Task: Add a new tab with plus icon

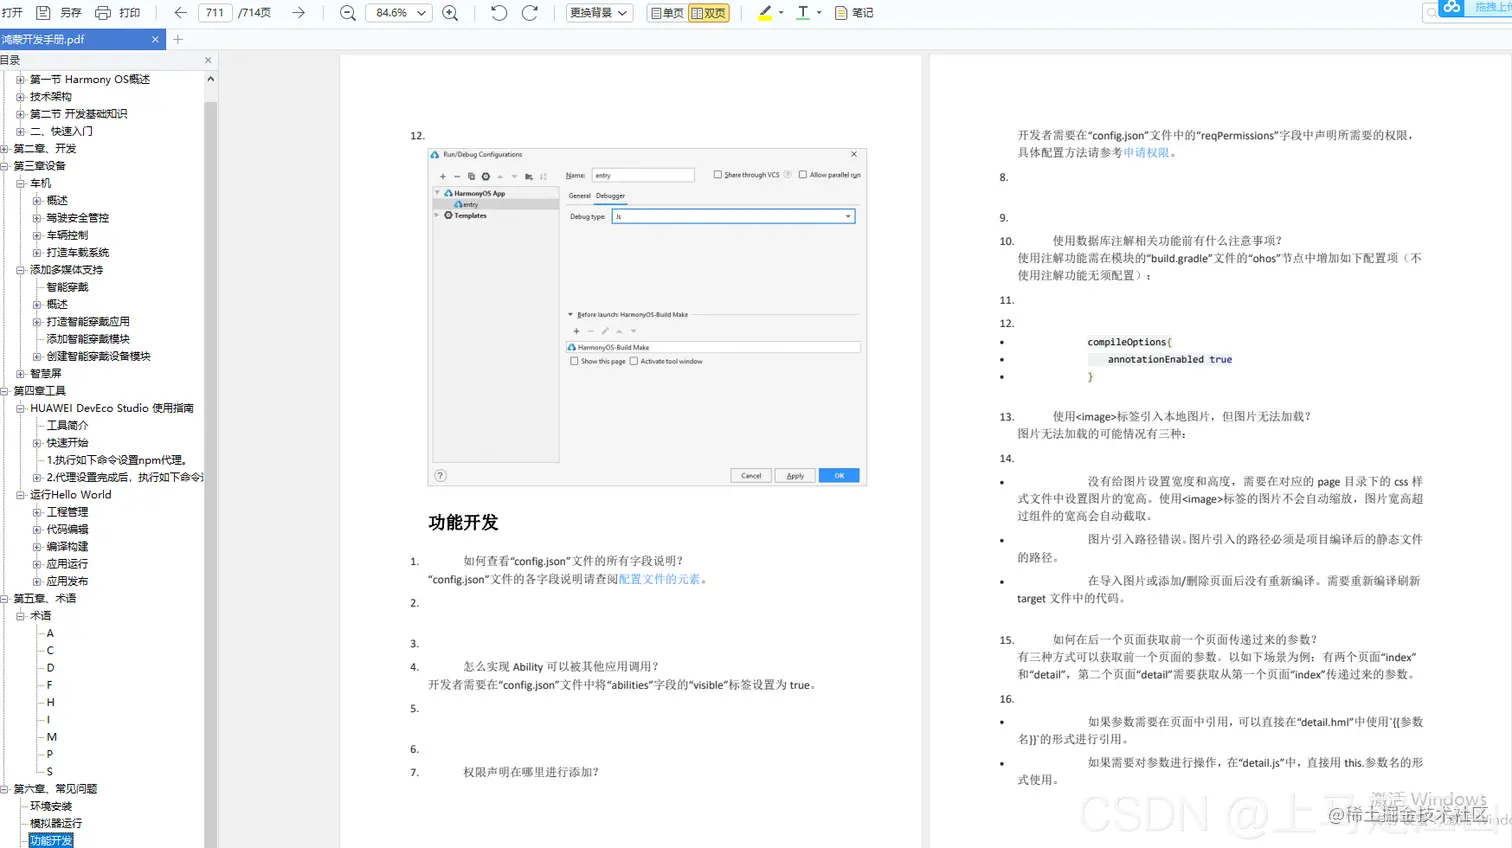Action: pos(178,39)
